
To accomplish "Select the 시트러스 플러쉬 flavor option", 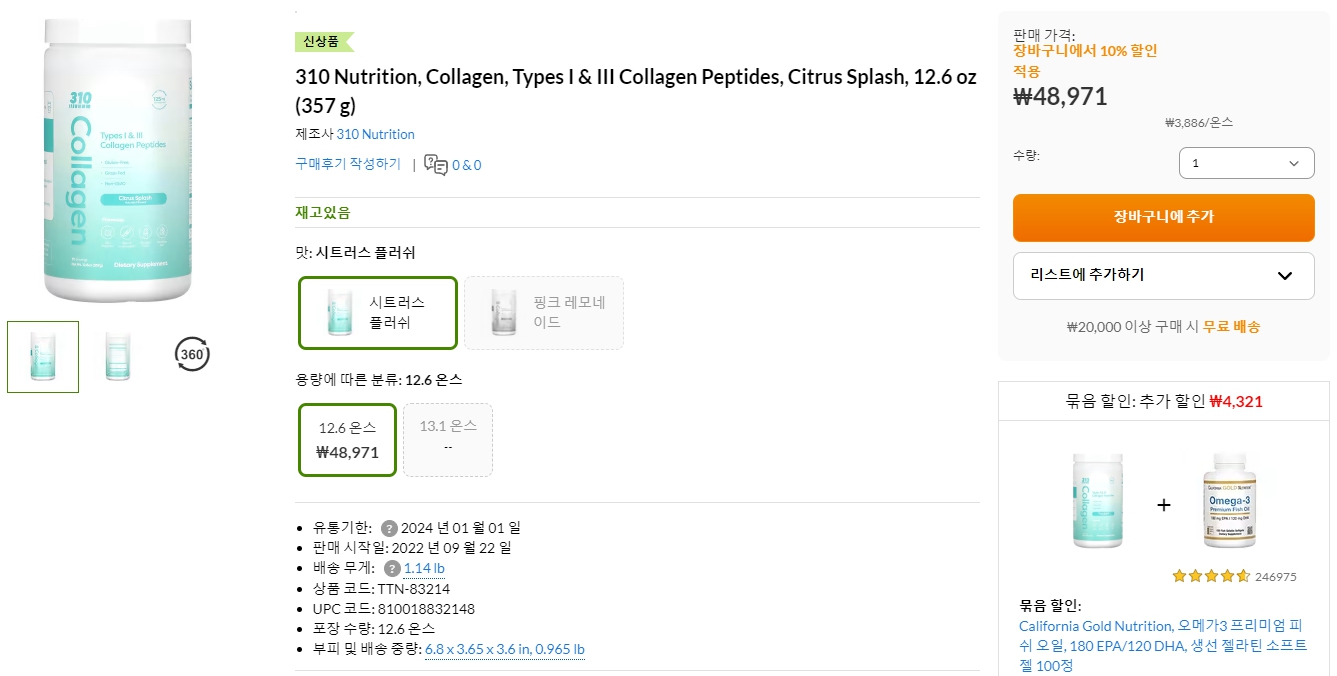I will point(377,312).
